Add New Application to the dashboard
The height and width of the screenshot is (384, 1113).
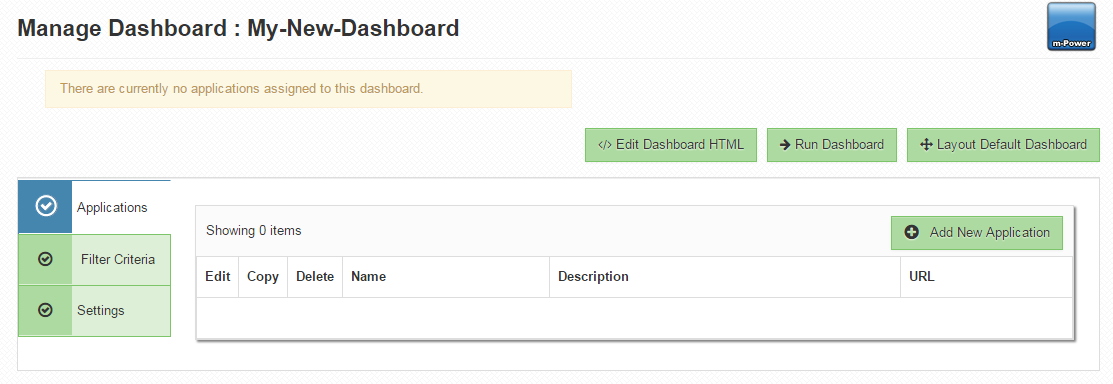click(977, 233)
